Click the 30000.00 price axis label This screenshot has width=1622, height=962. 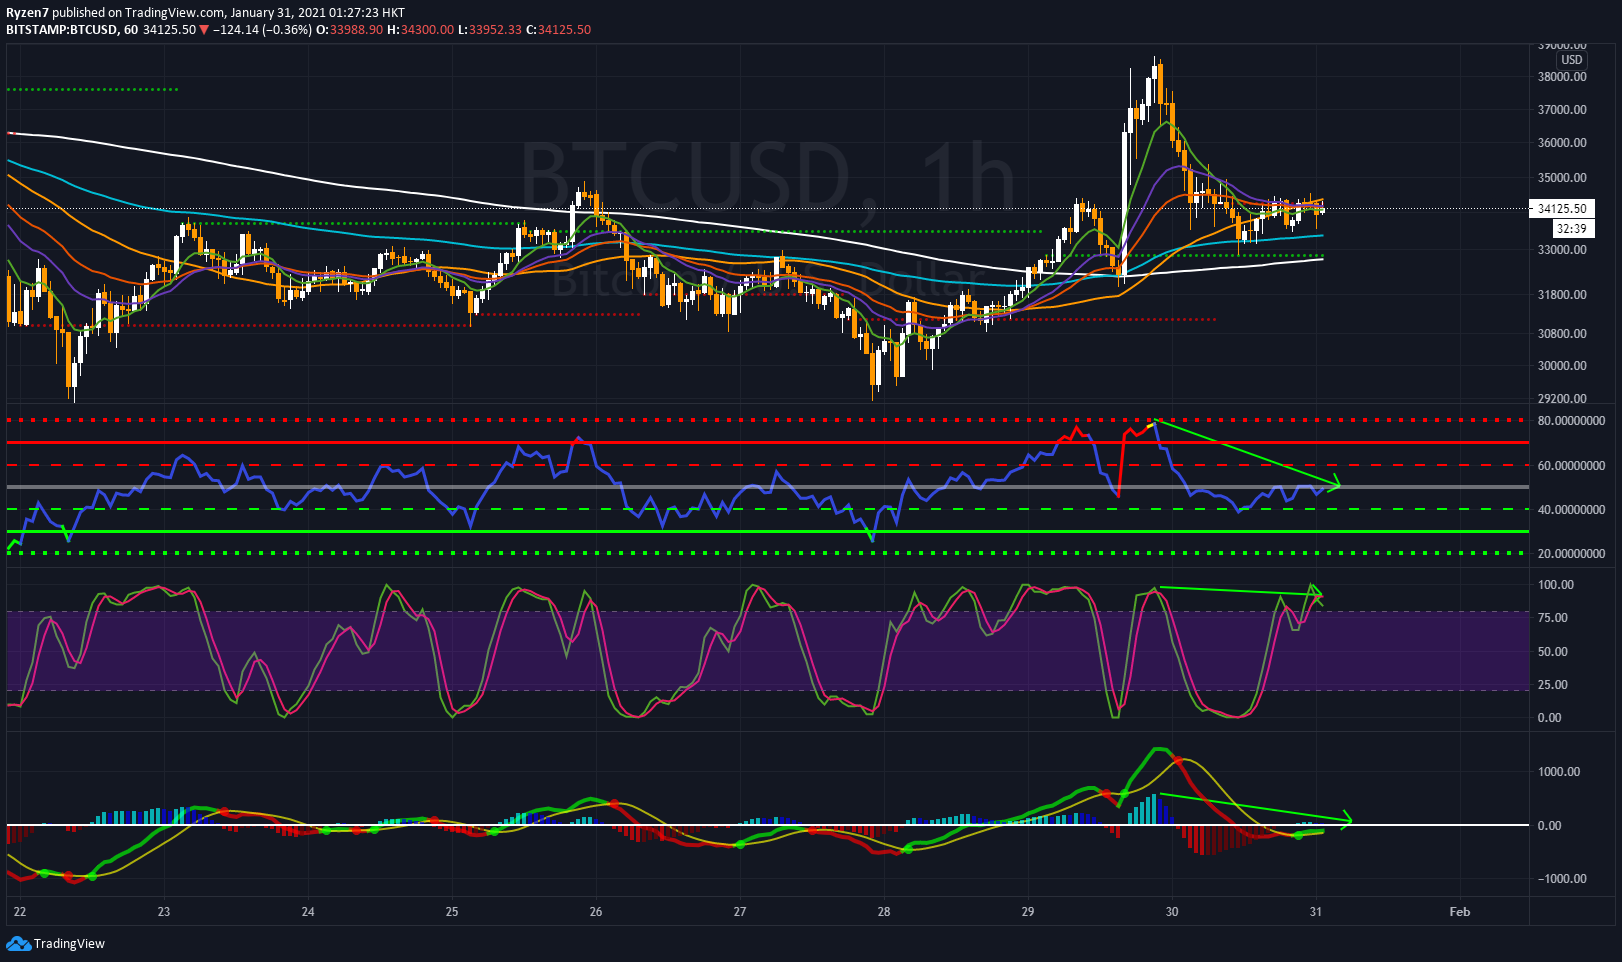coord(1562,366)
